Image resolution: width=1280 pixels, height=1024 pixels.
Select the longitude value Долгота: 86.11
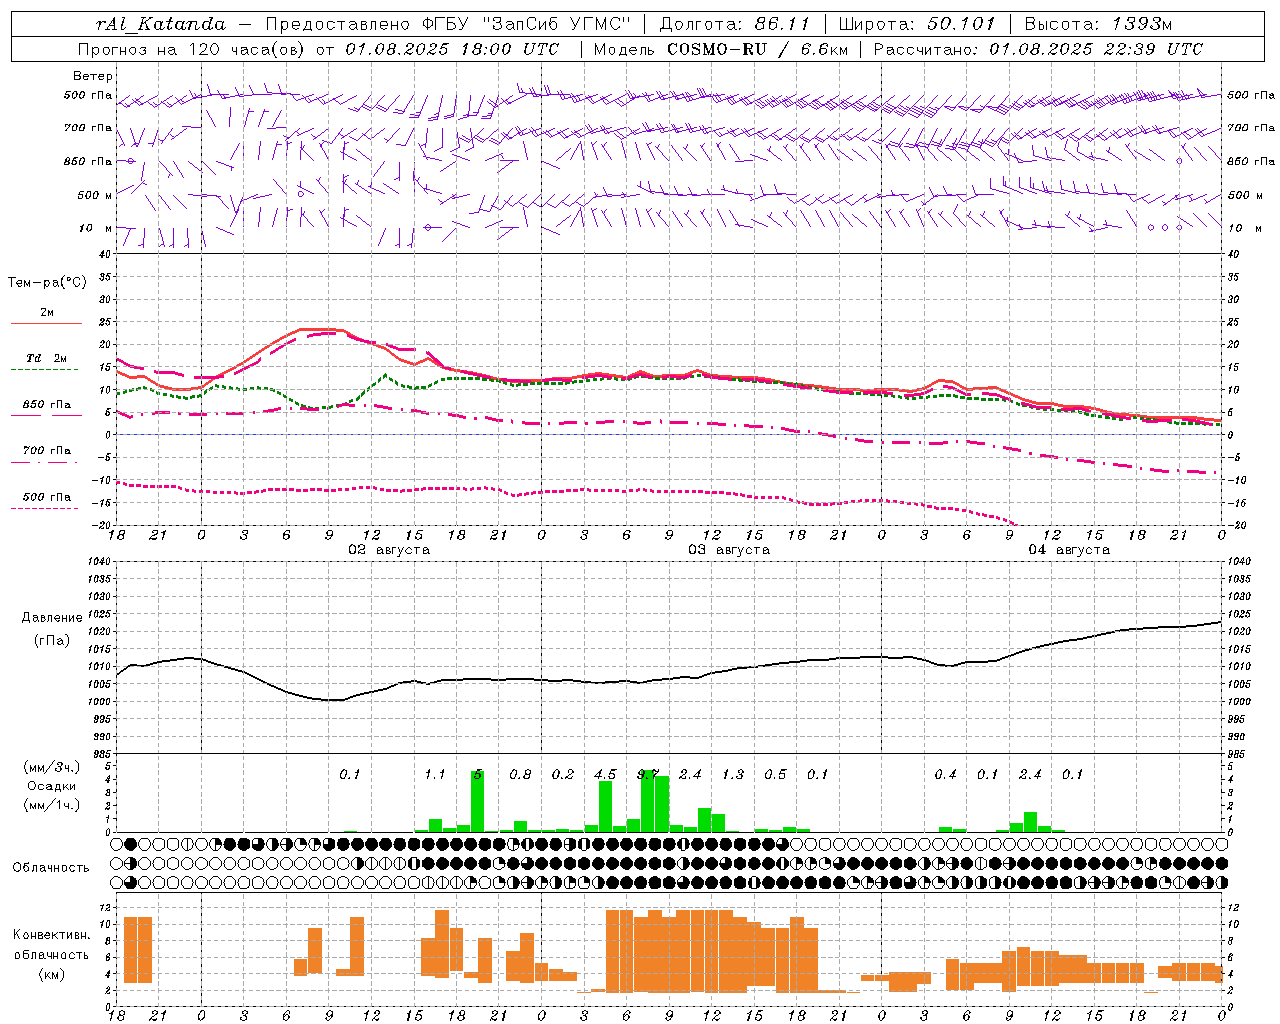[x=735, y=24]
